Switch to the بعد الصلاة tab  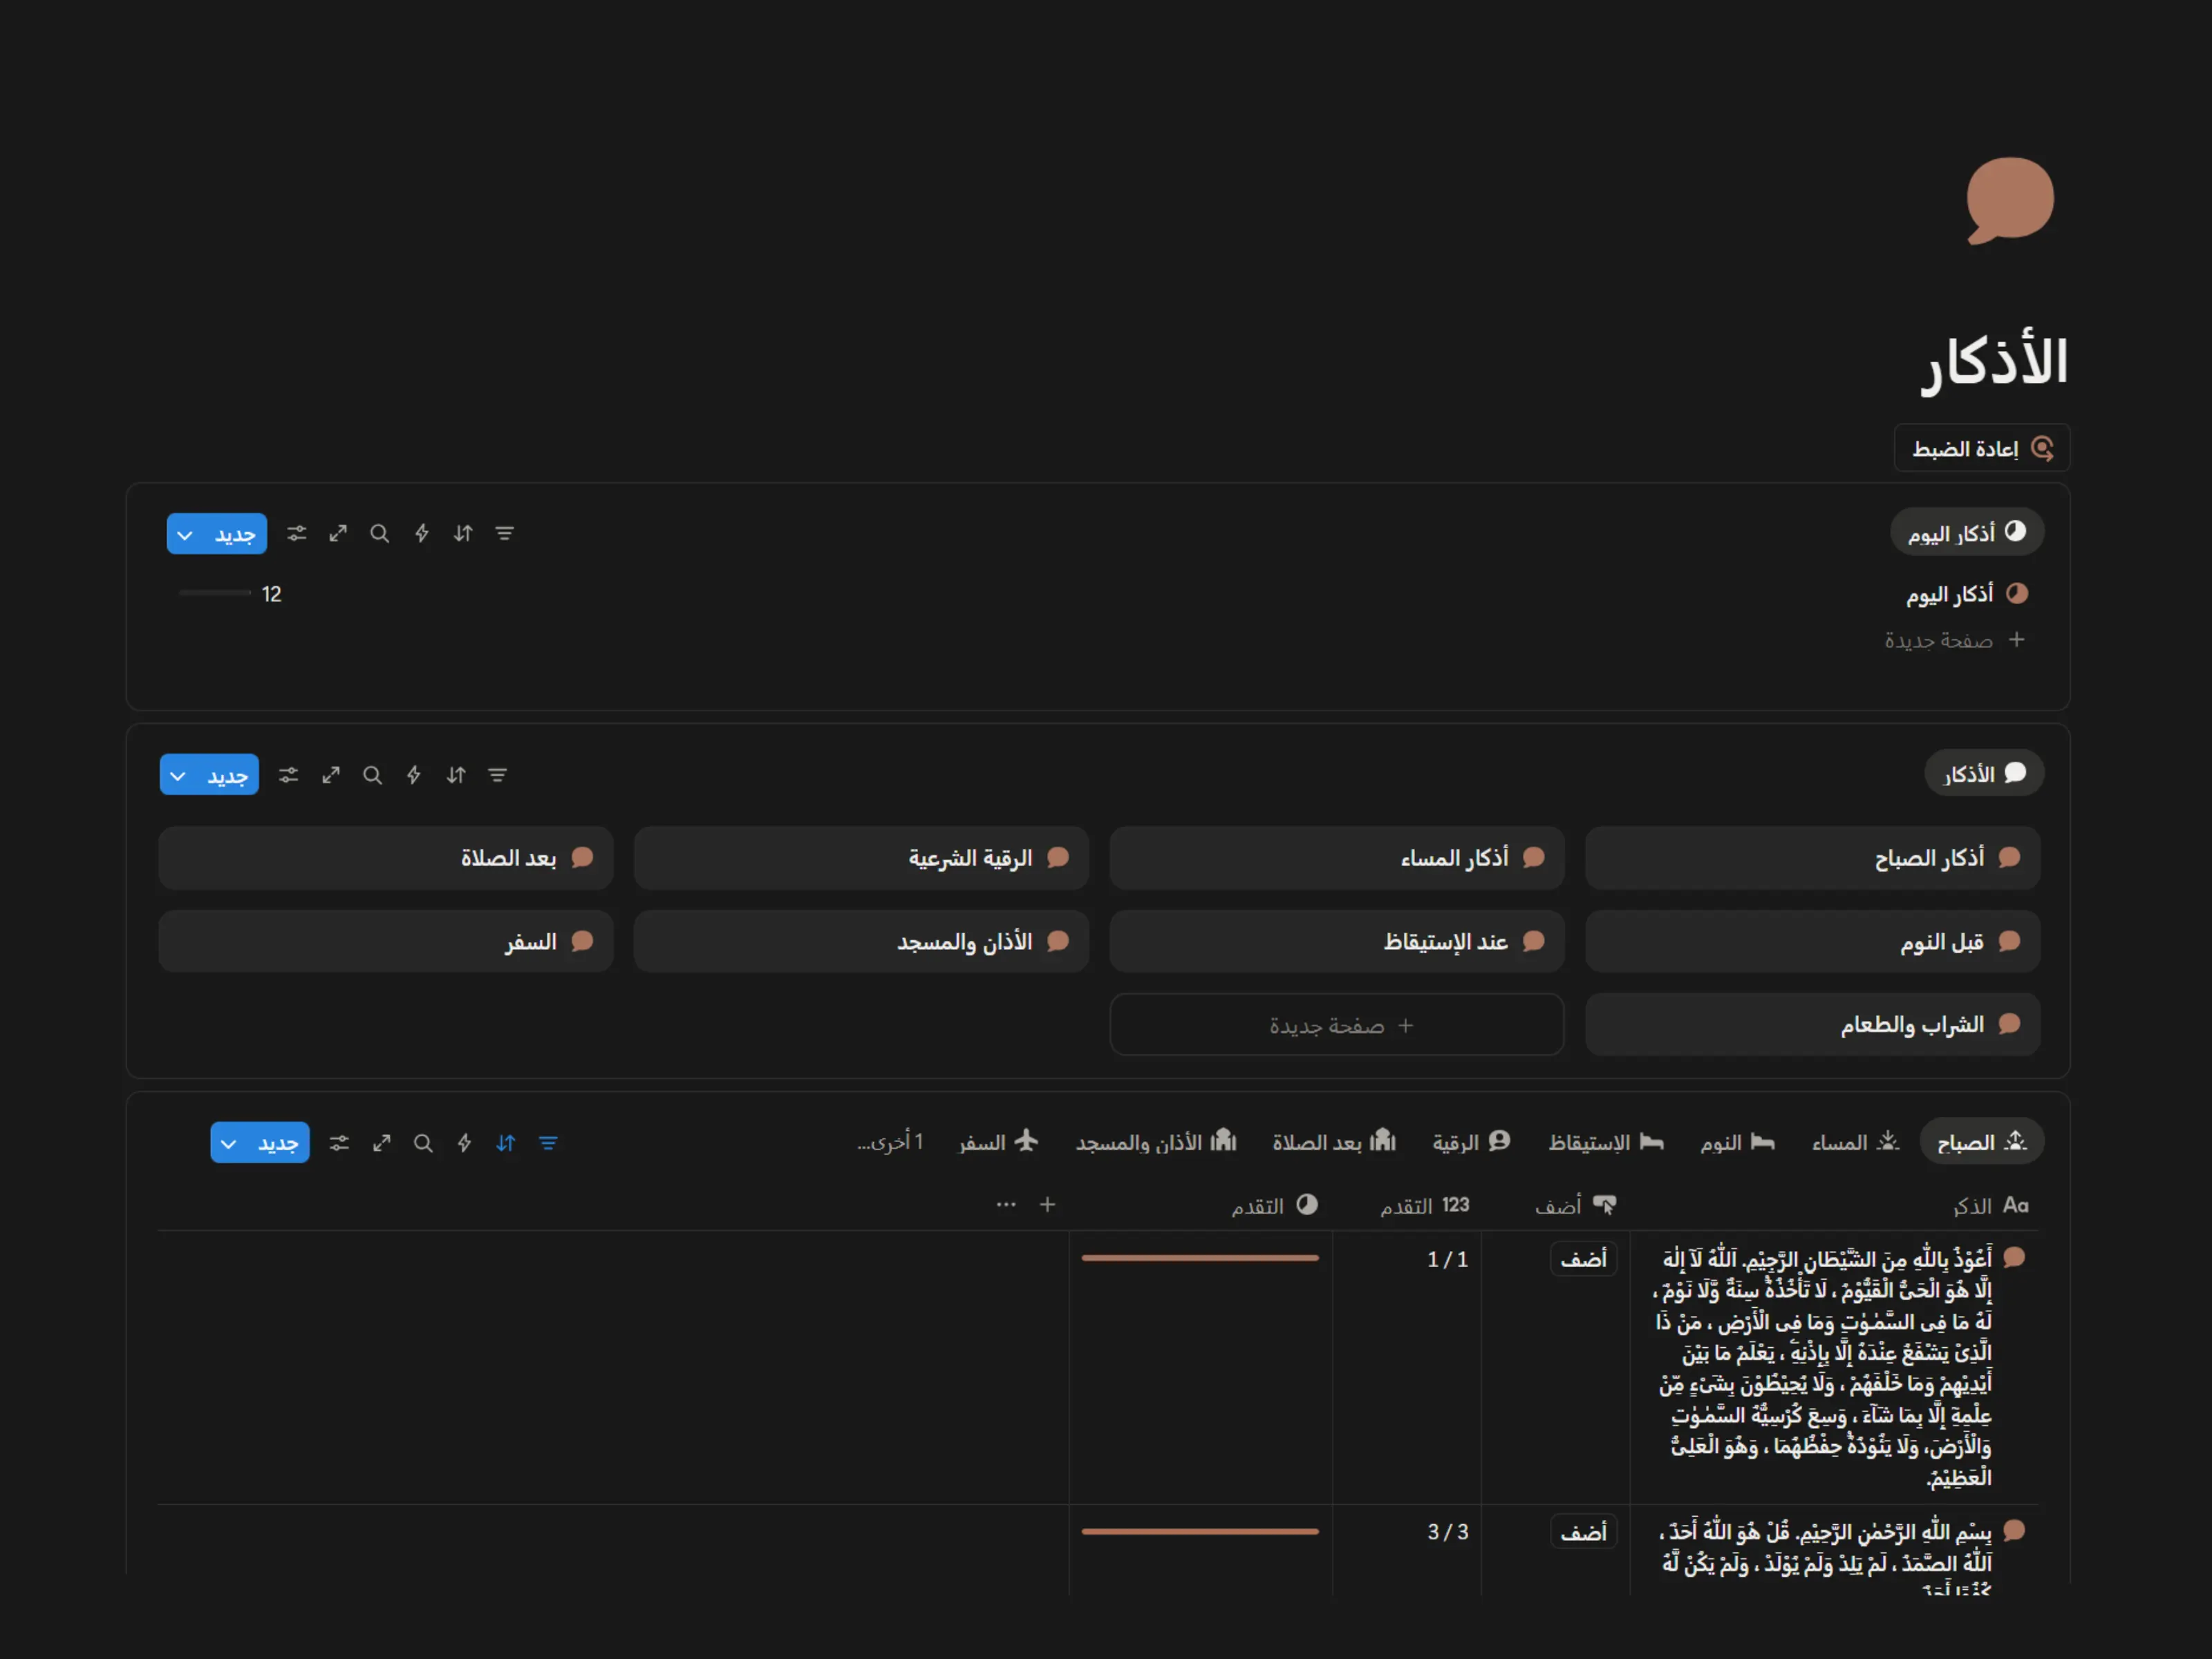[1333, 1142]
